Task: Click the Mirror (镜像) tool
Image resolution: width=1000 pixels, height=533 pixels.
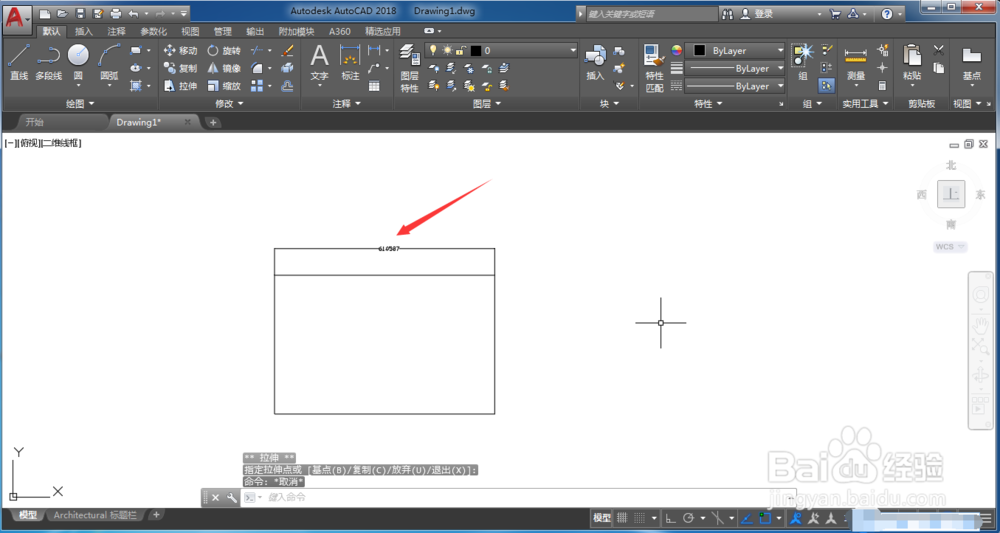Action: [x=224, y=68]
